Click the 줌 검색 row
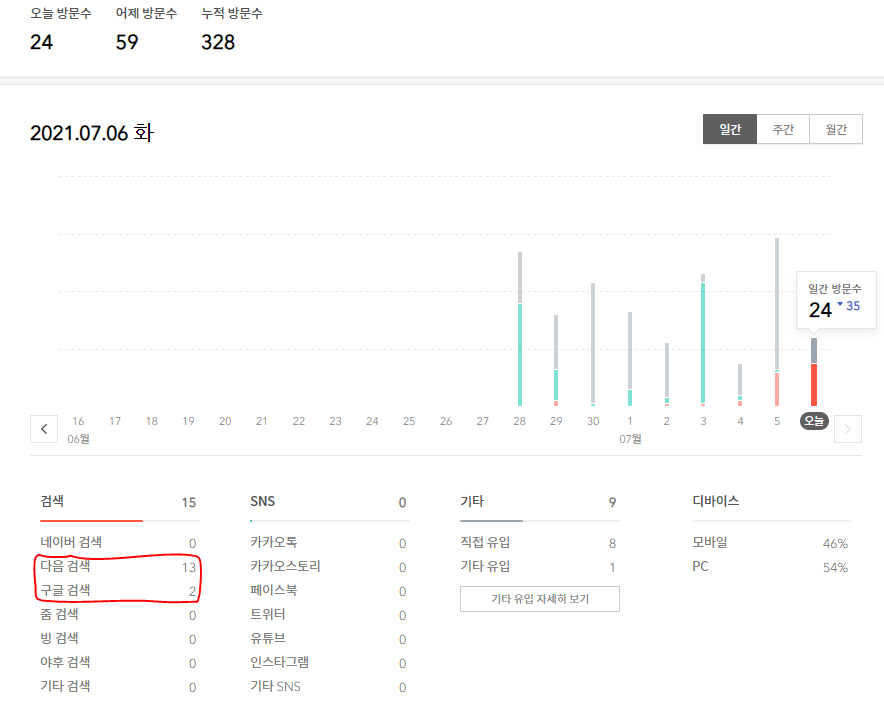The image size is (884, 711). (x=119, y=615)
